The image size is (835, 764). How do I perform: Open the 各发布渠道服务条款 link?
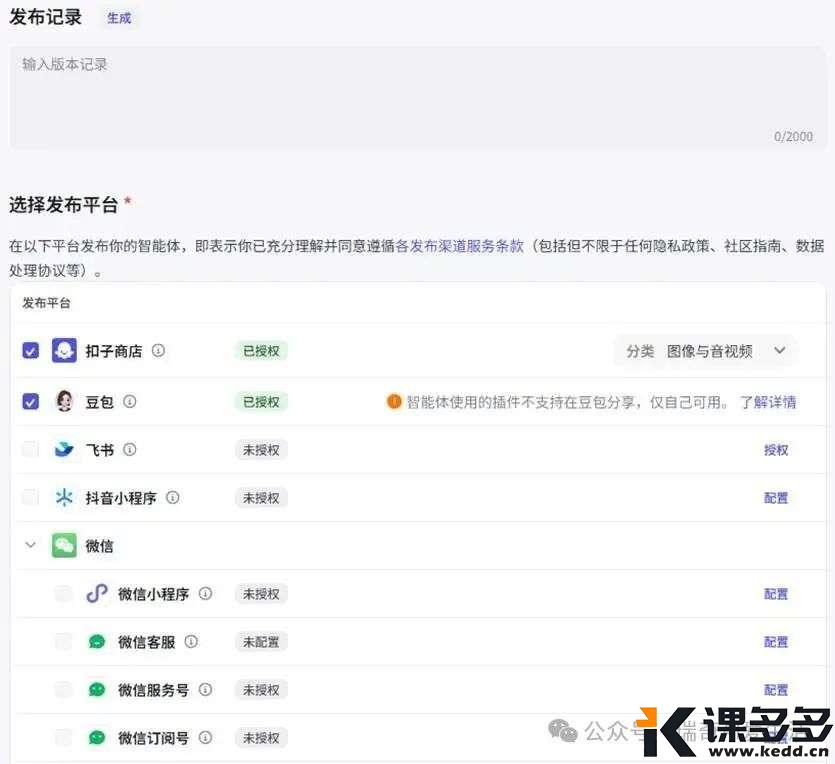(x=459, y=245)
